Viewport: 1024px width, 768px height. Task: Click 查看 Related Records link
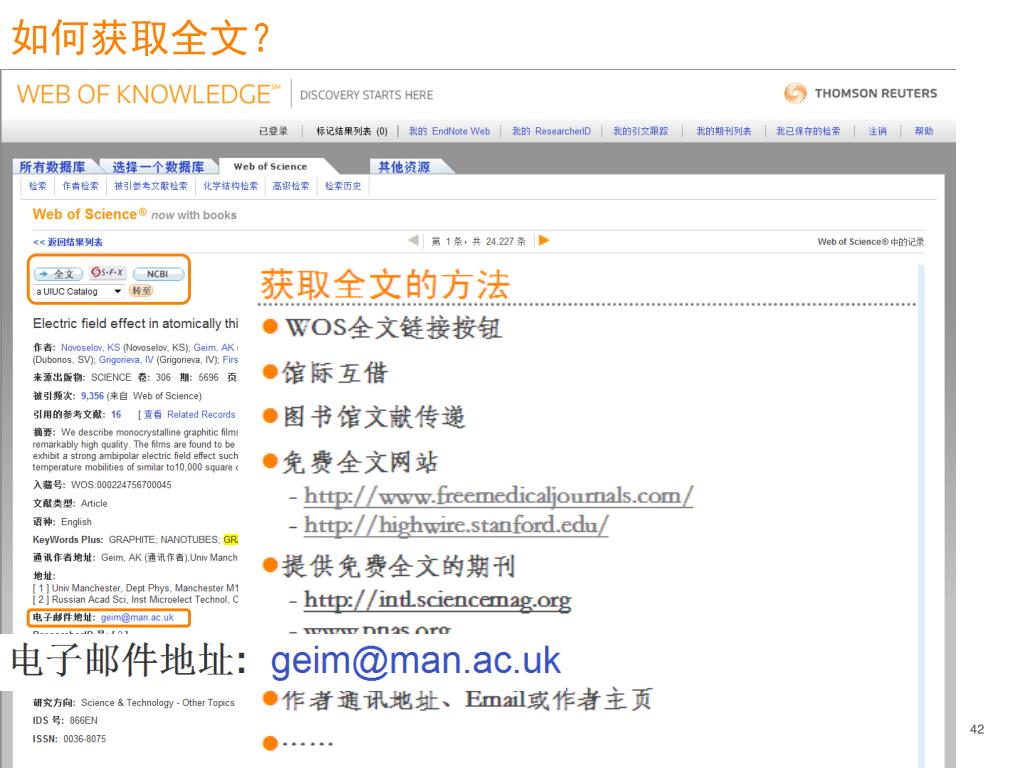[x=189, y=414]
